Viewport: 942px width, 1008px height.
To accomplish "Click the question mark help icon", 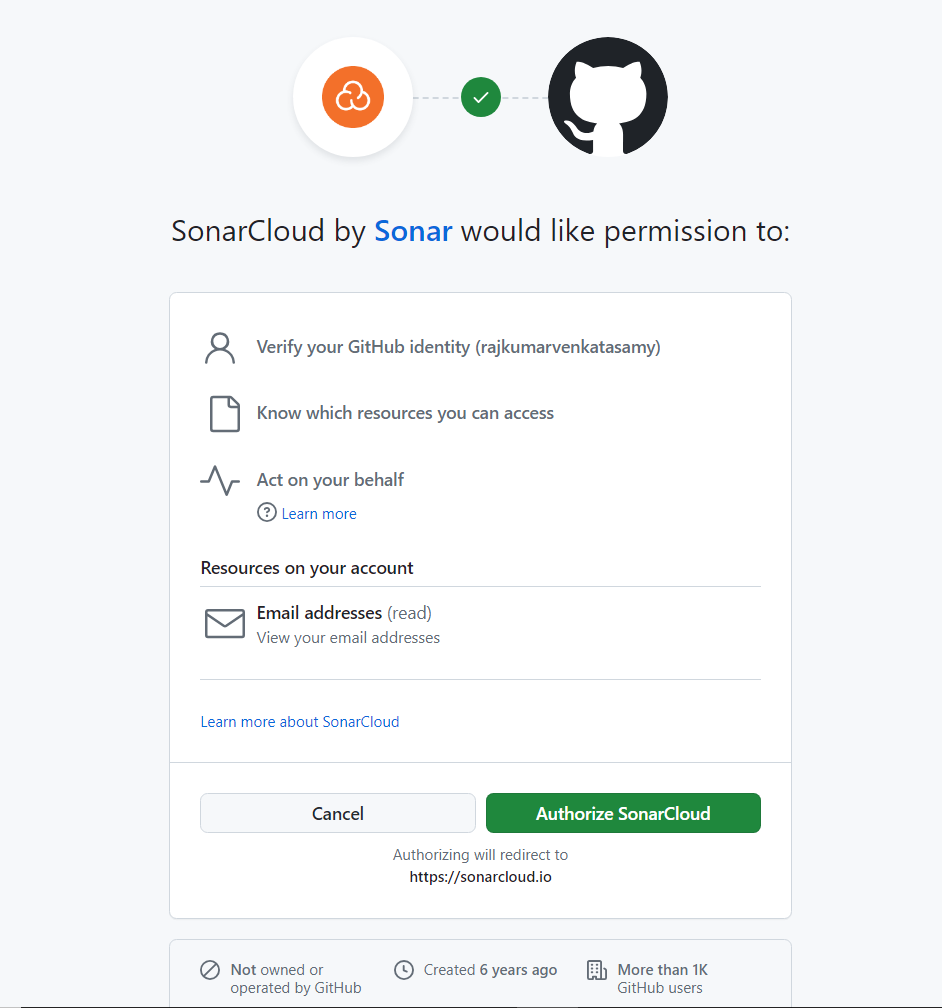I will pyautogui.click(x=266, y=513).
